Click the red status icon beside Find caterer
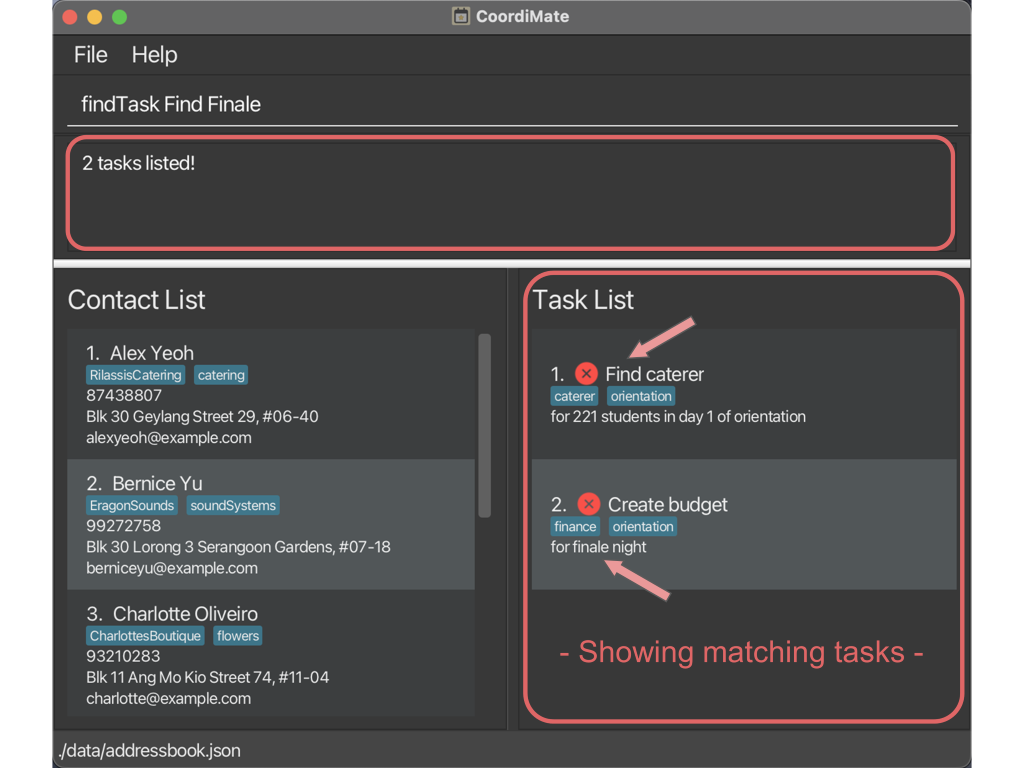The image size is (1024, 768). click(586, 374)
